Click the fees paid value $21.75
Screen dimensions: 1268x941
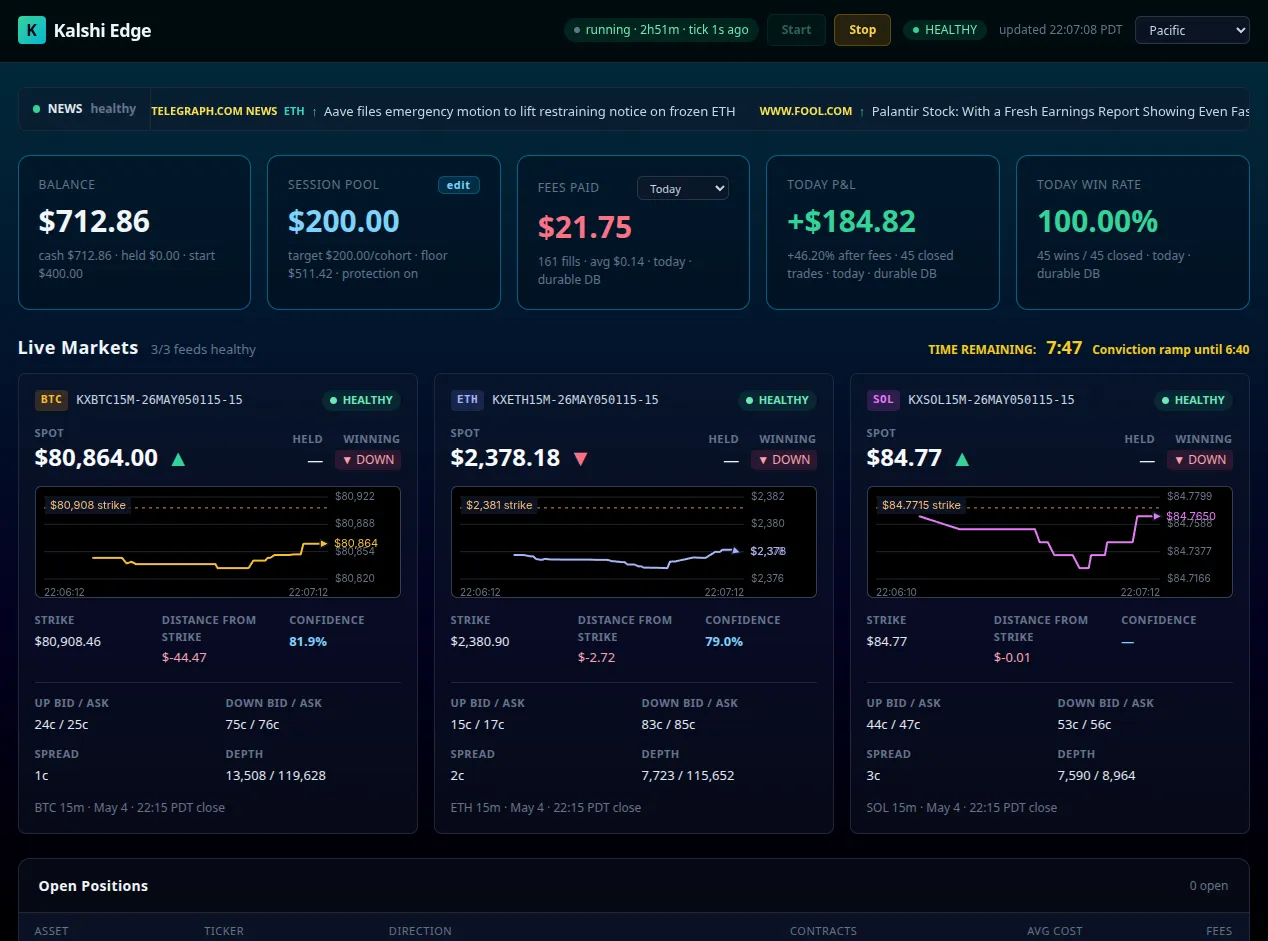pyautogui.click(x=585, y=227)
